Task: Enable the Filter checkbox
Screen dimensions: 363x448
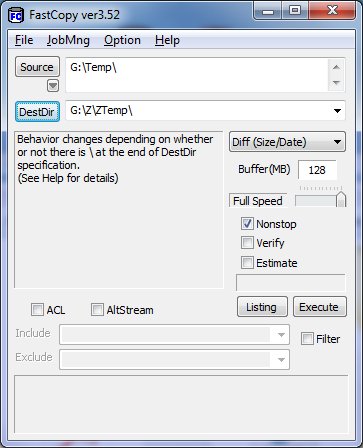Action: click(x=307, y=339)
